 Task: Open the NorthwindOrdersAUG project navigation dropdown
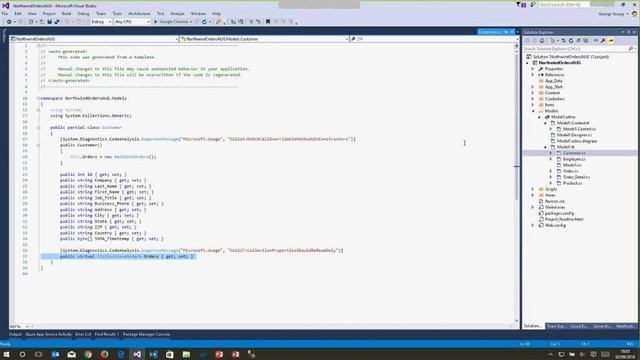(x=94, y=39)
